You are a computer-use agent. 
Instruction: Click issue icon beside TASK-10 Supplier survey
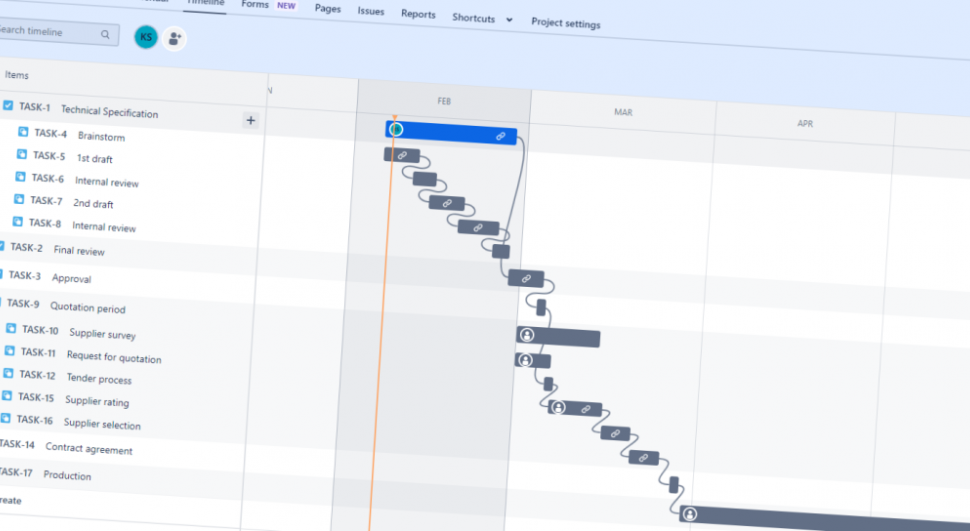11,328
